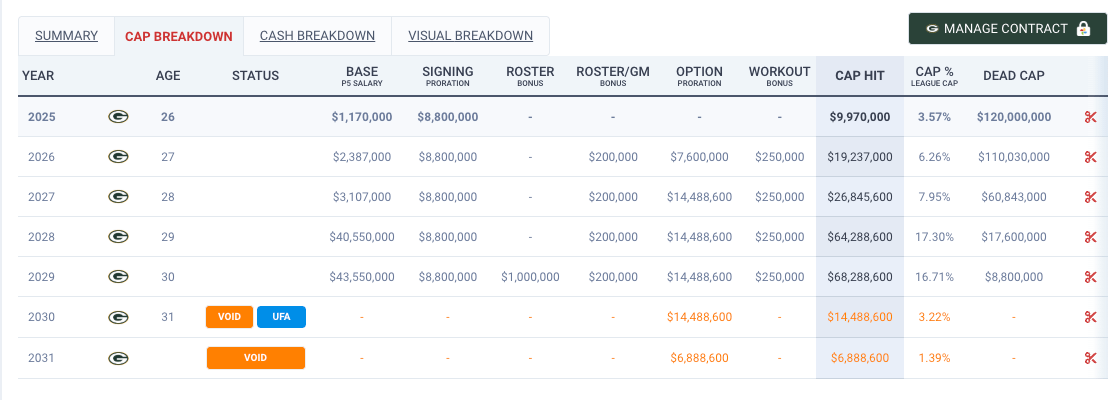Viewport: 1118px width, 400px height.
Task: Click the scissors cut icon for 2028
Action: (x=1090, y=237)
